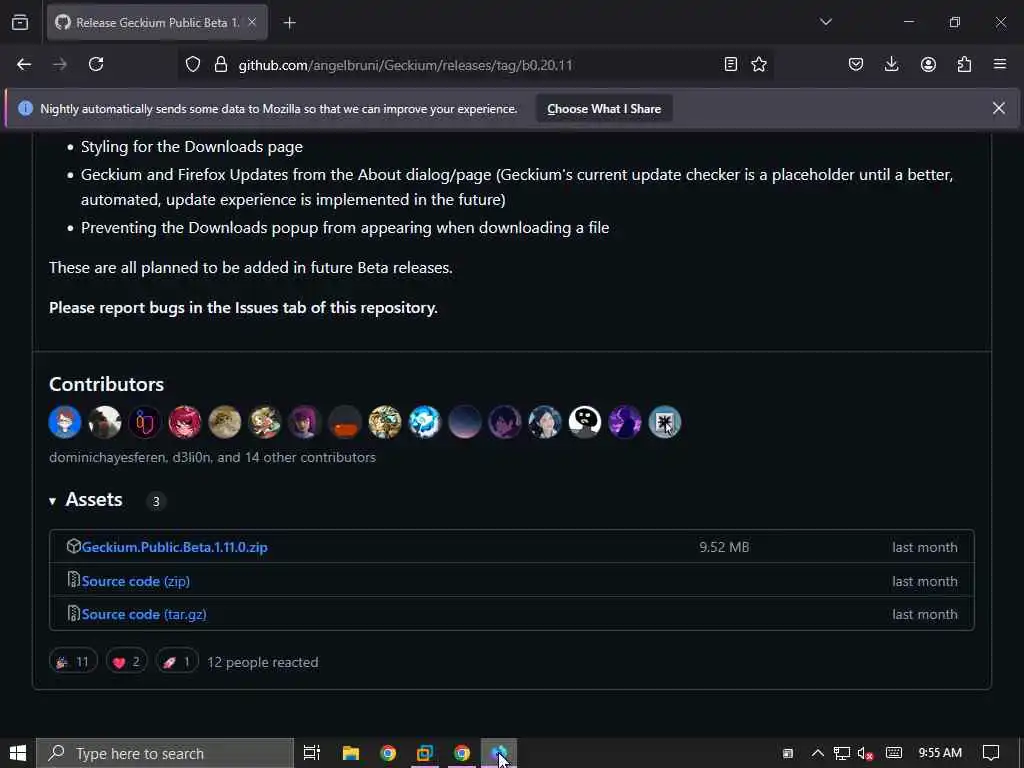Viewport: 1024px width, 768px height.
Task: Go back to the previous page
Action: (24, 64)
